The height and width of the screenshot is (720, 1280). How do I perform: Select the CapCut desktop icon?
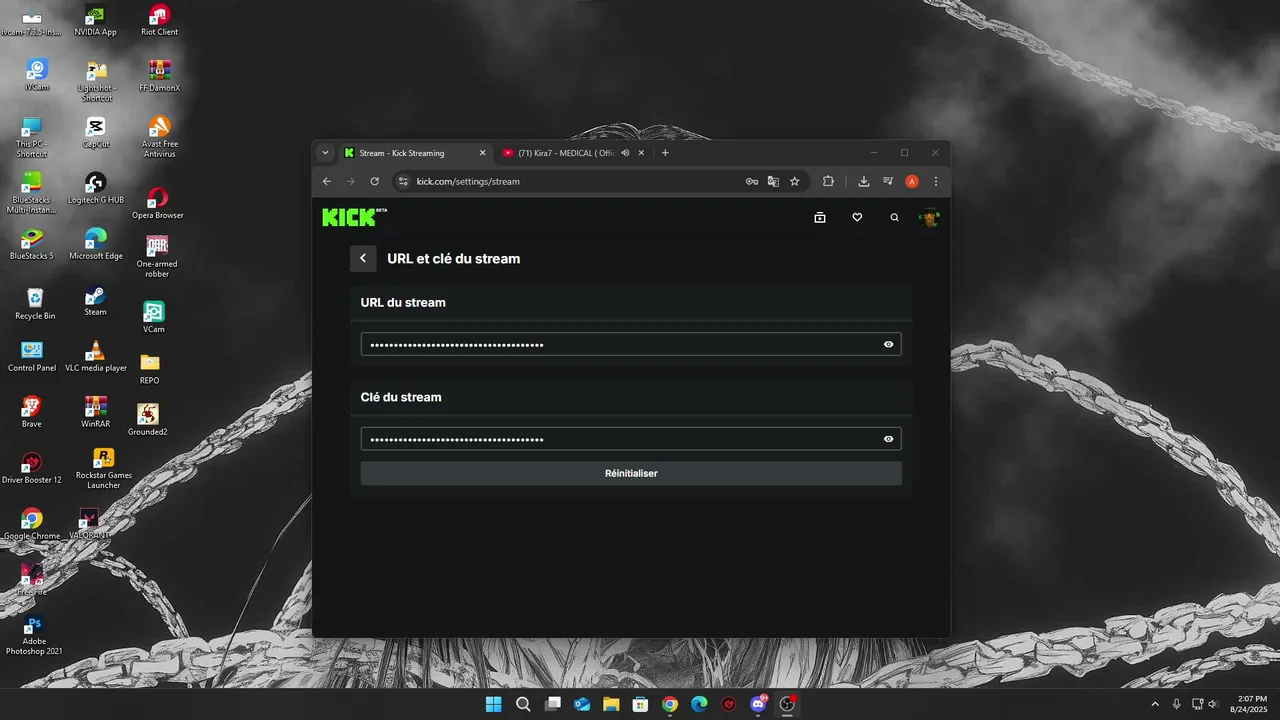(96, 133)
